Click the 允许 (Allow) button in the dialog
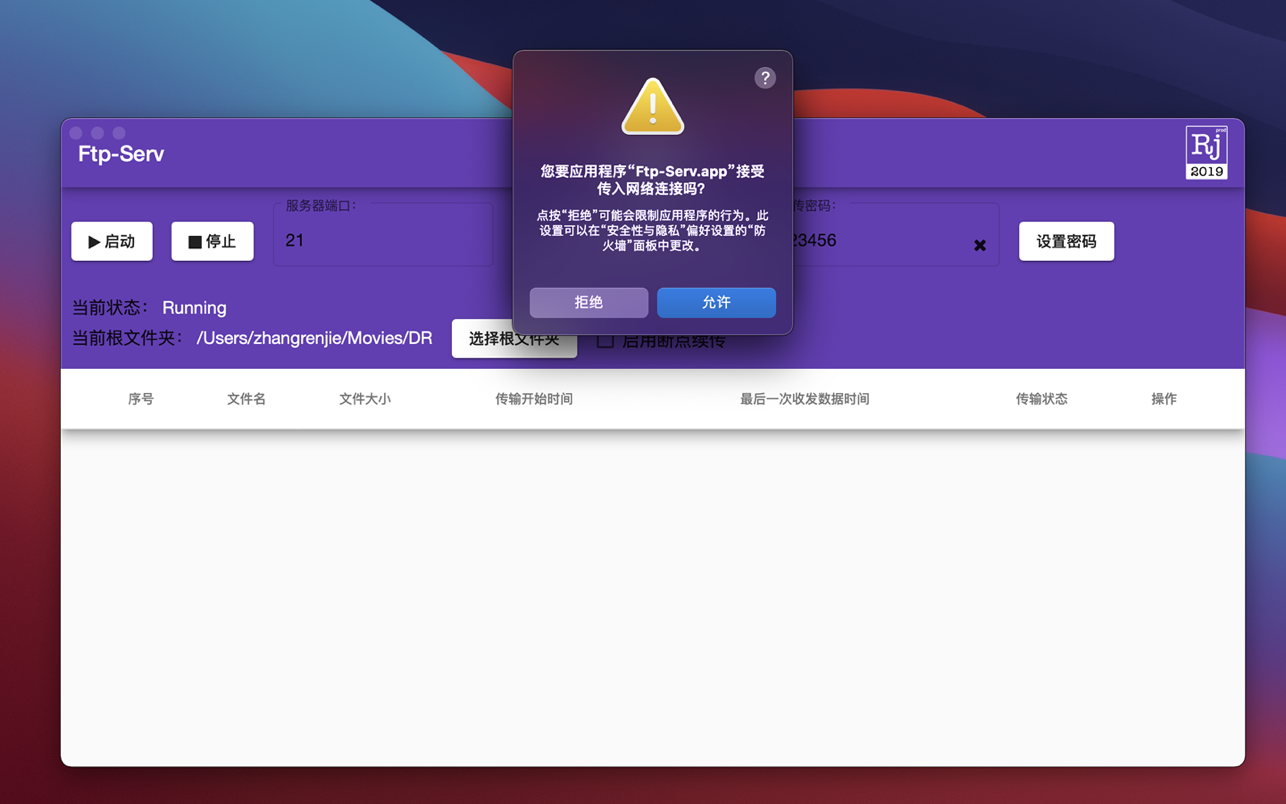The width and height of the screenshot is (1286, 804). [716, 302]
